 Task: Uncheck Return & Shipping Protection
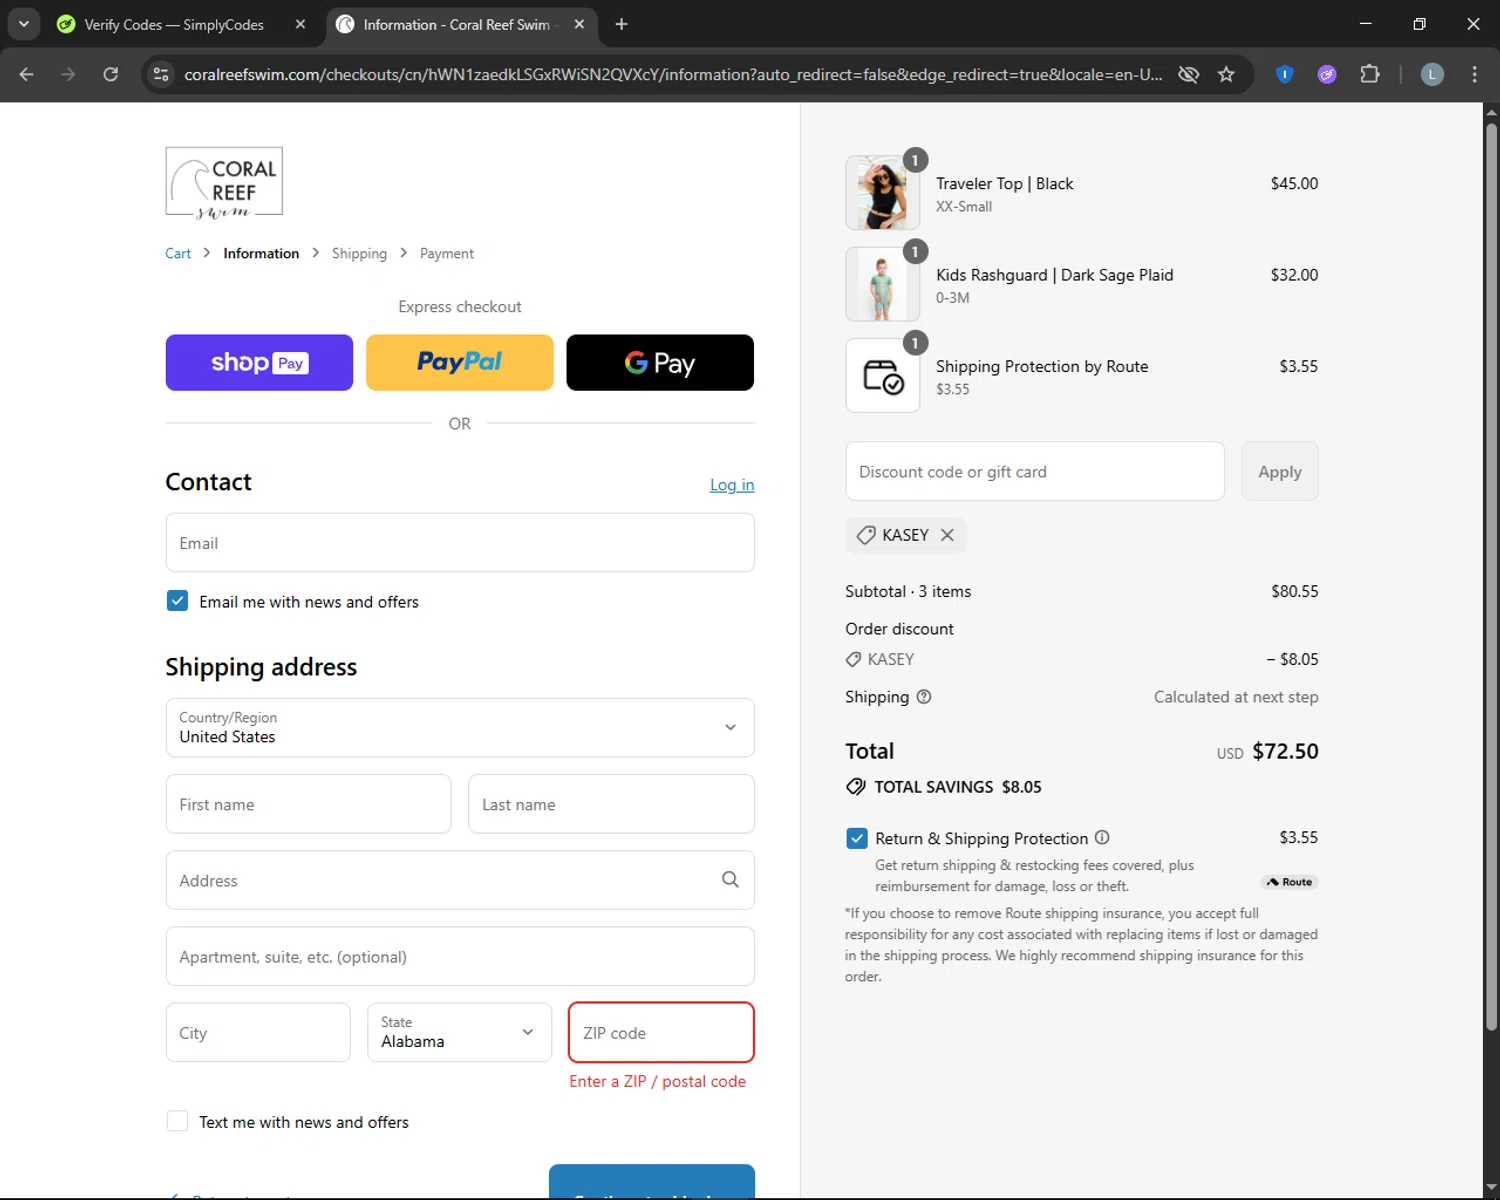click(857, 838)
